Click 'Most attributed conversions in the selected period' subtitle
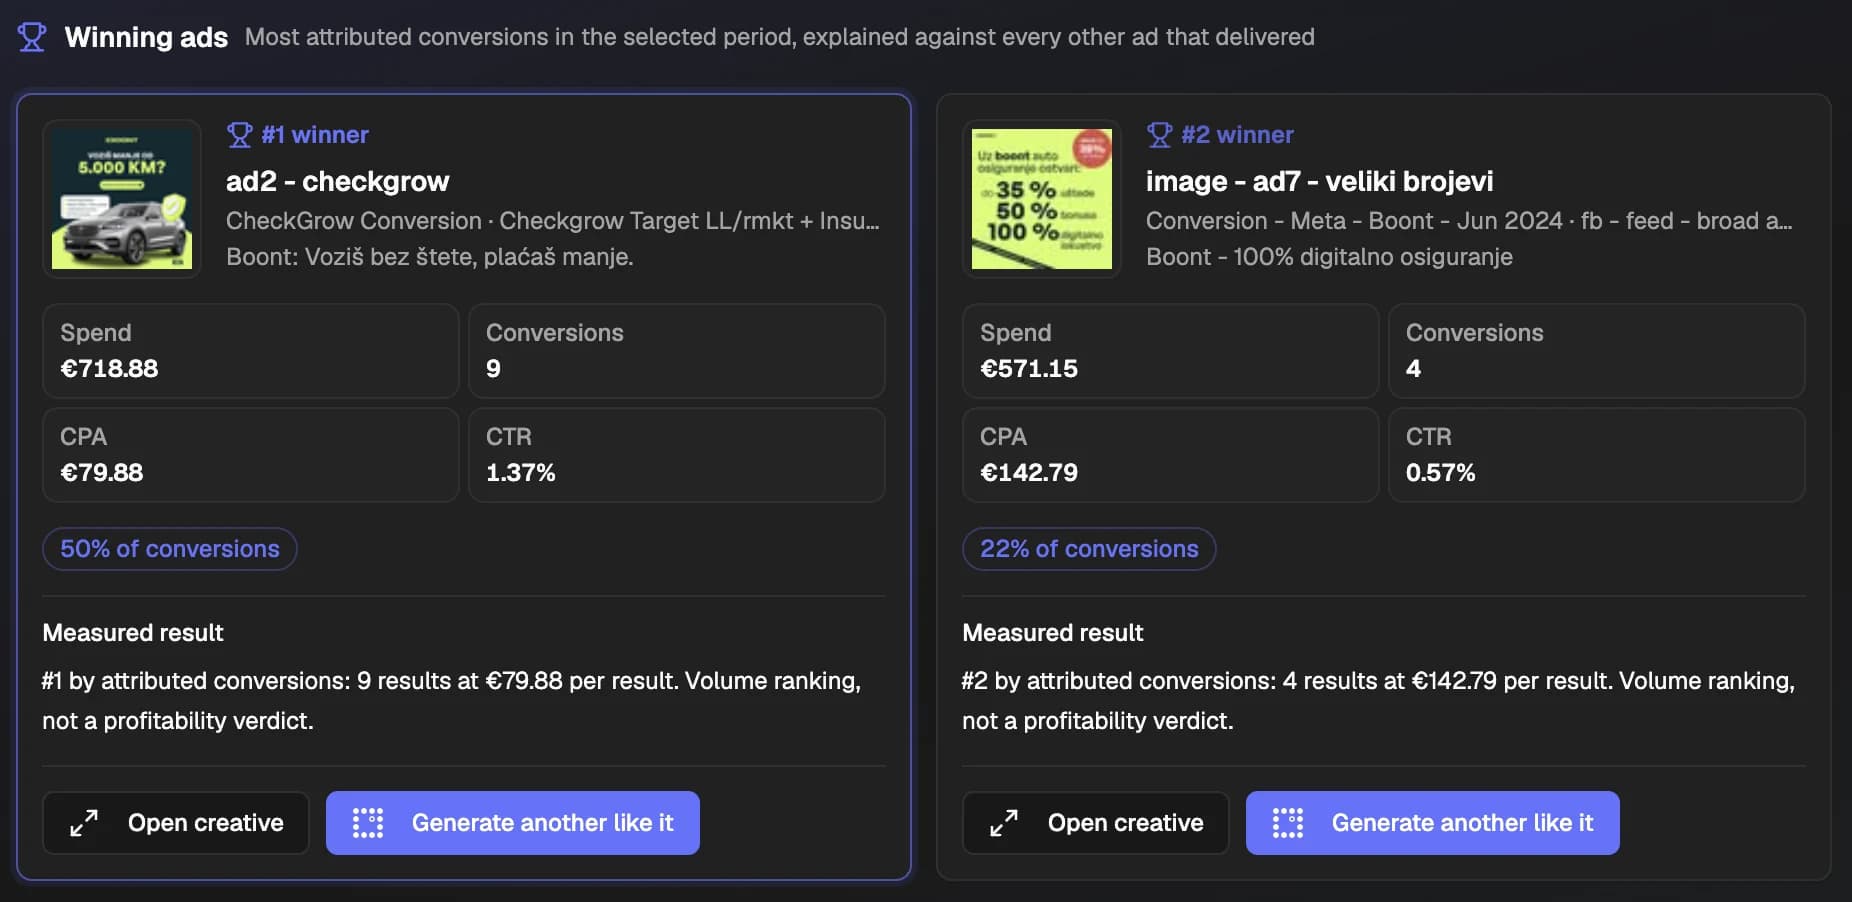Image resolution: width=1852 pixels, height=902 pixels. [780, 37]
